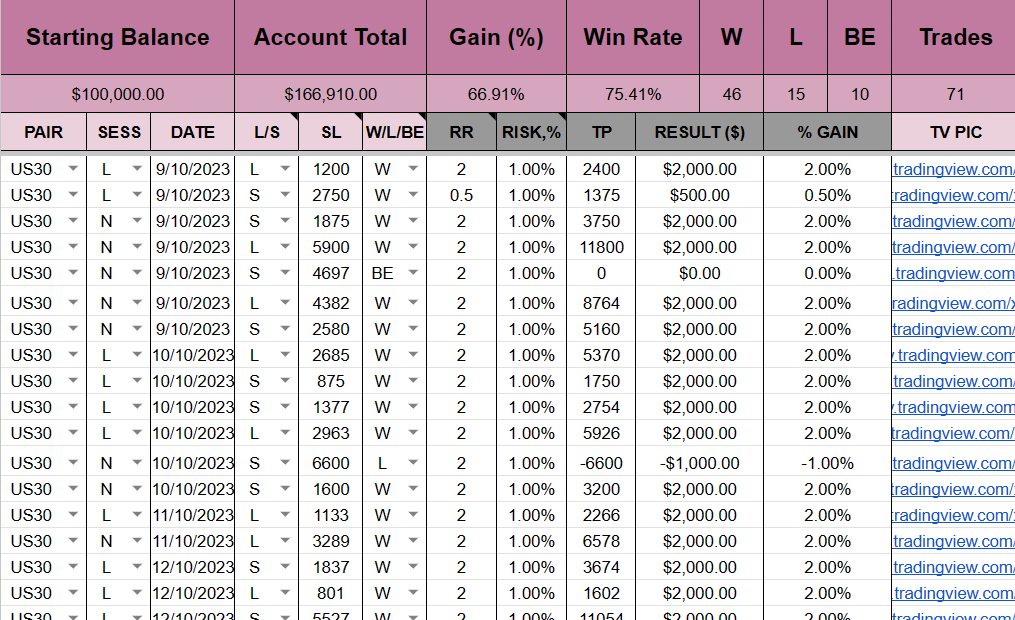
Task: Select the TV PIC column header
Action: point(954,132)
